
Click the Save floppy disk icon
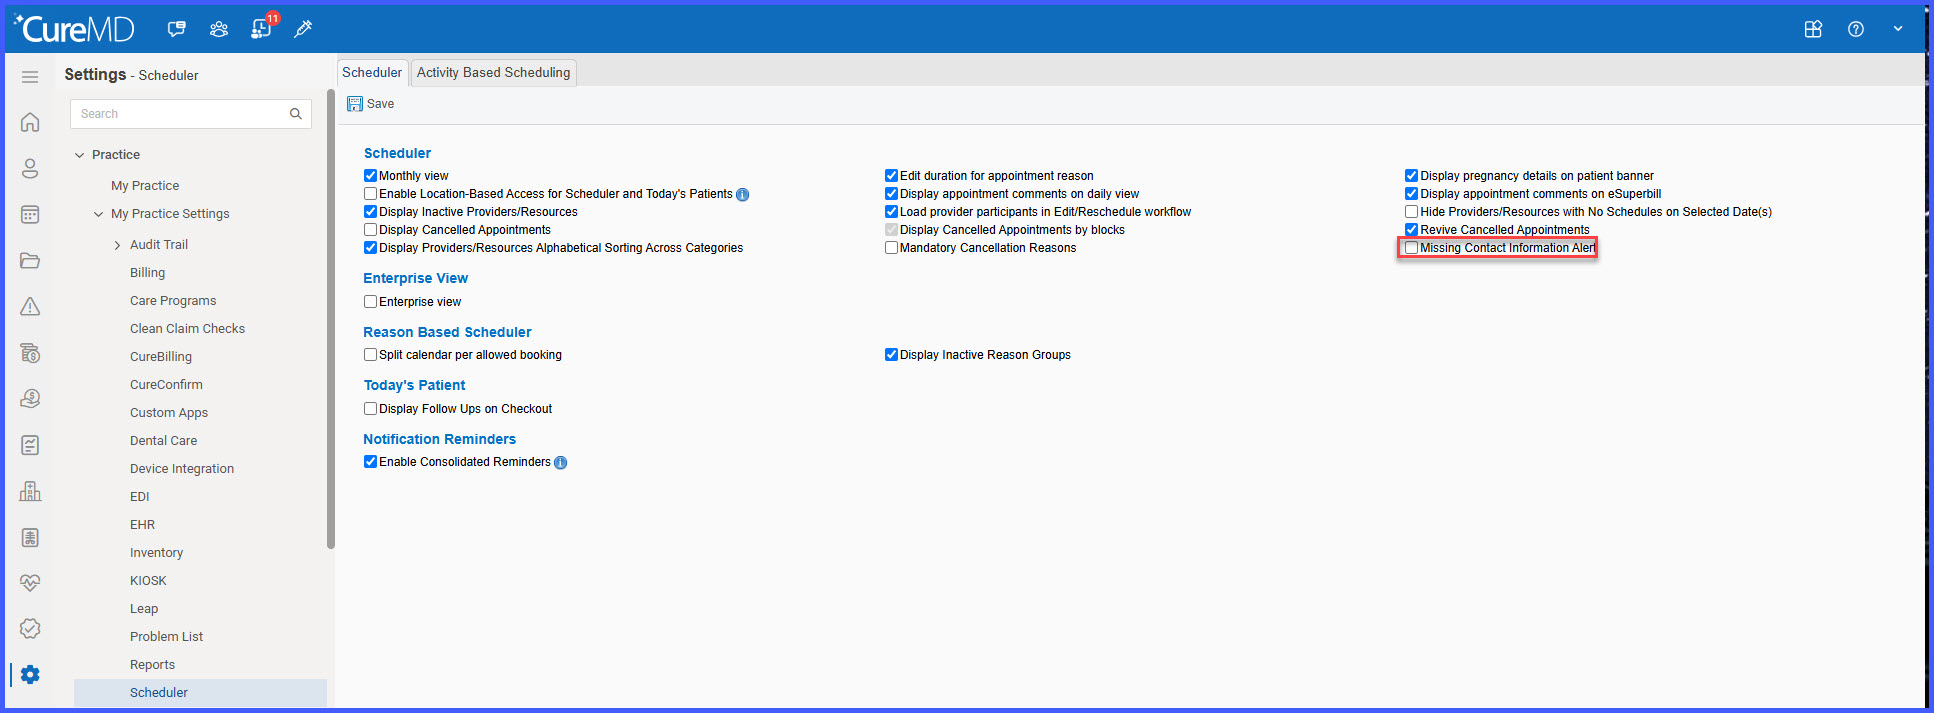click(x=354, y=104)
